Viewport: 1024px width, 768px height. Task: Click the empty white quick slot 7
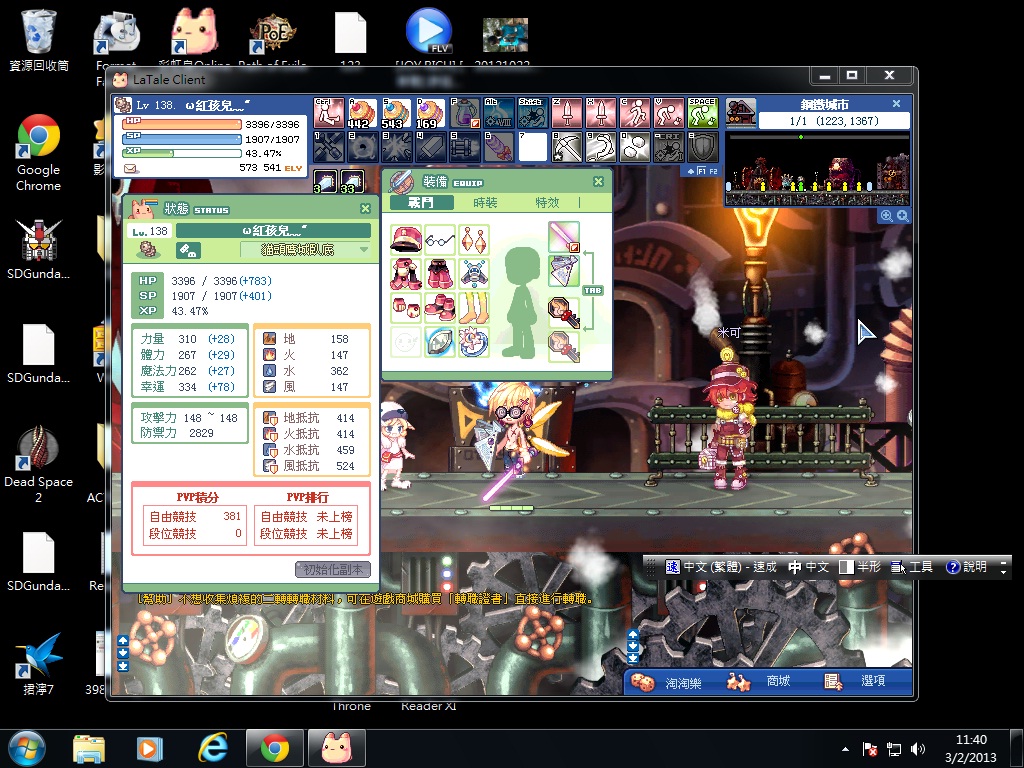pos(533,147)
